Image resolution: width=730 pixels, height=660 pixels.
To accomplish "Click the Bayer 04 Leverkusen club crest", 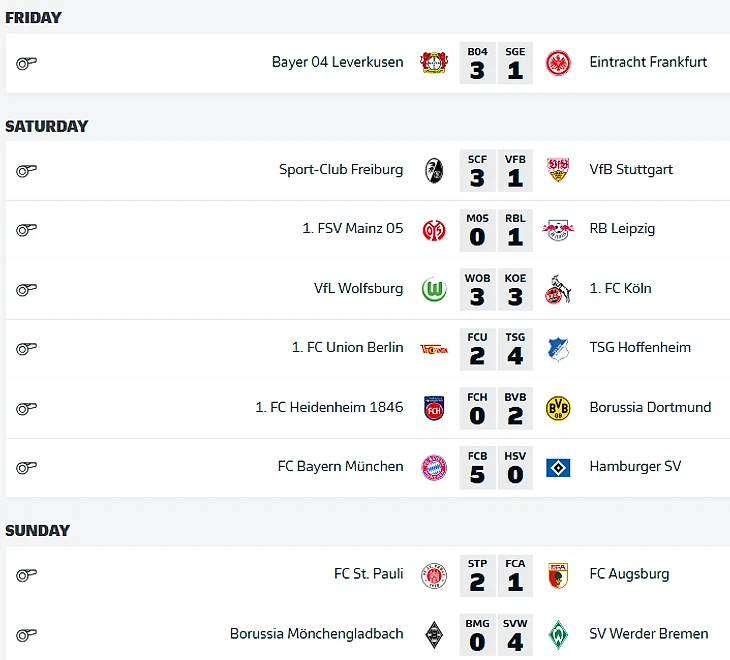I will (434, 62).
